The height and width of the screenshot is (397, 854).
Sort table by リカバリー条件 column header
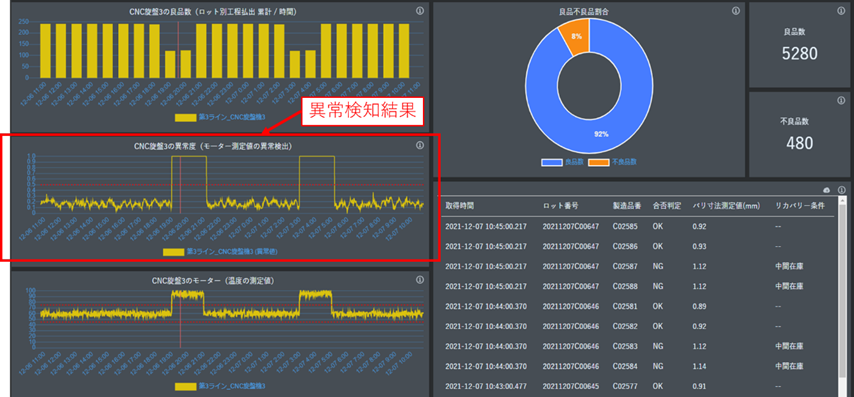click(x=800, y=206)
